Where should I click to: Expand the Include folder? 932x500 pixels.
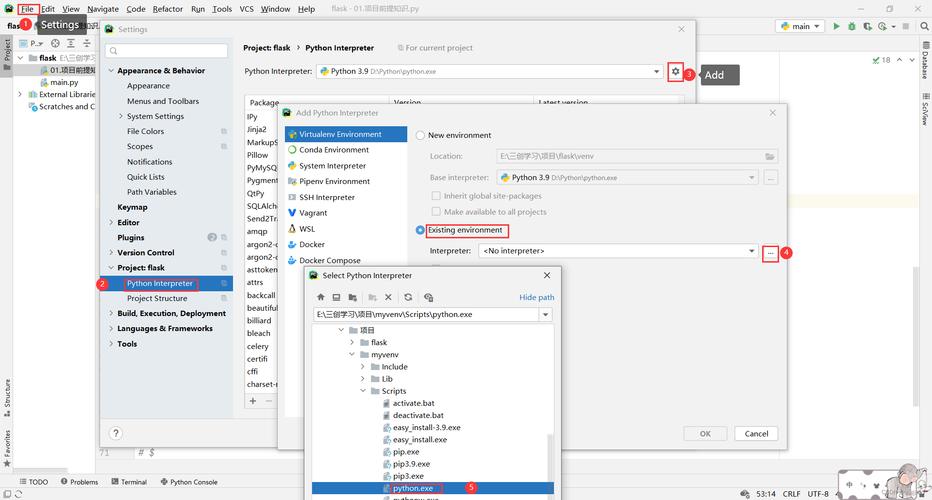363,367
